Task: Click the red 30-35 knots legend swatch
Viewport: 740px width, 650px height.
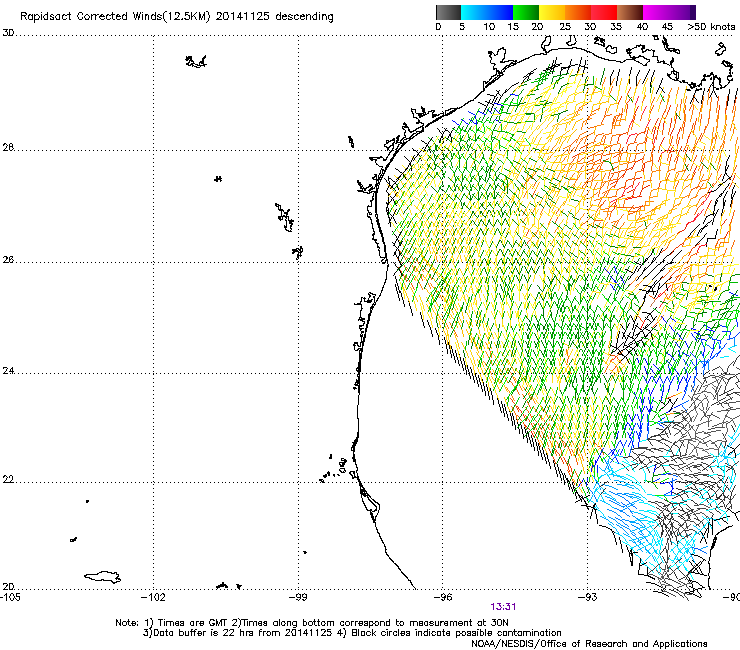Action: [x=604, y=12]
